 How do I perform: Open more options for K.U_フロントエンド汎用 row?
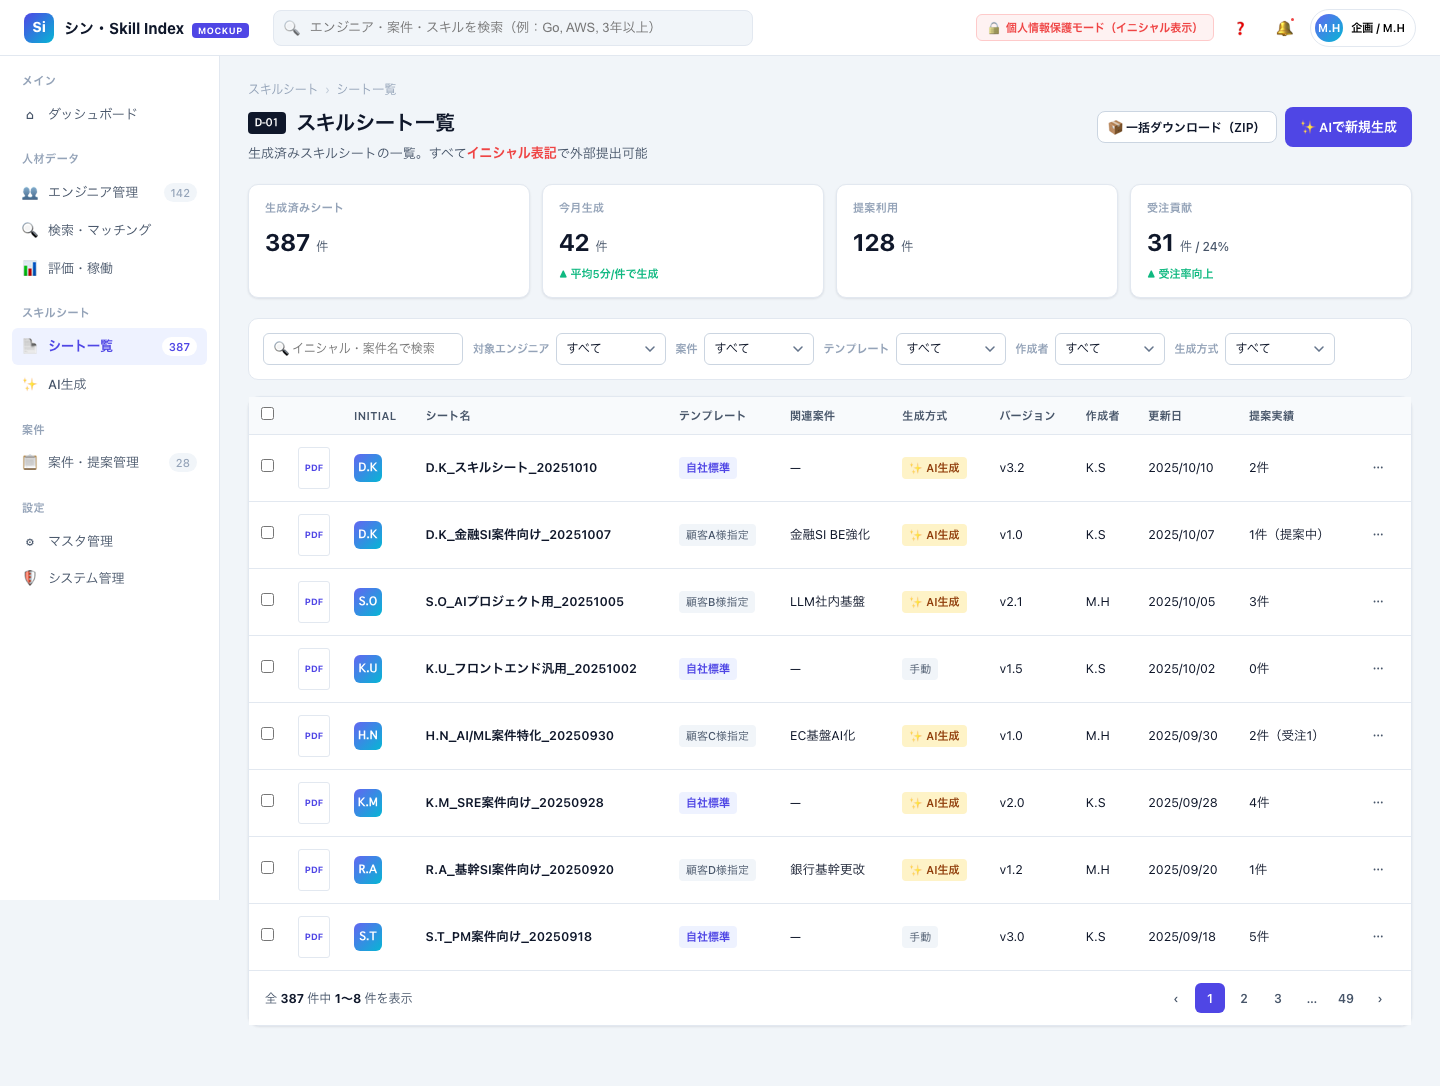[x=1378, y=669]
